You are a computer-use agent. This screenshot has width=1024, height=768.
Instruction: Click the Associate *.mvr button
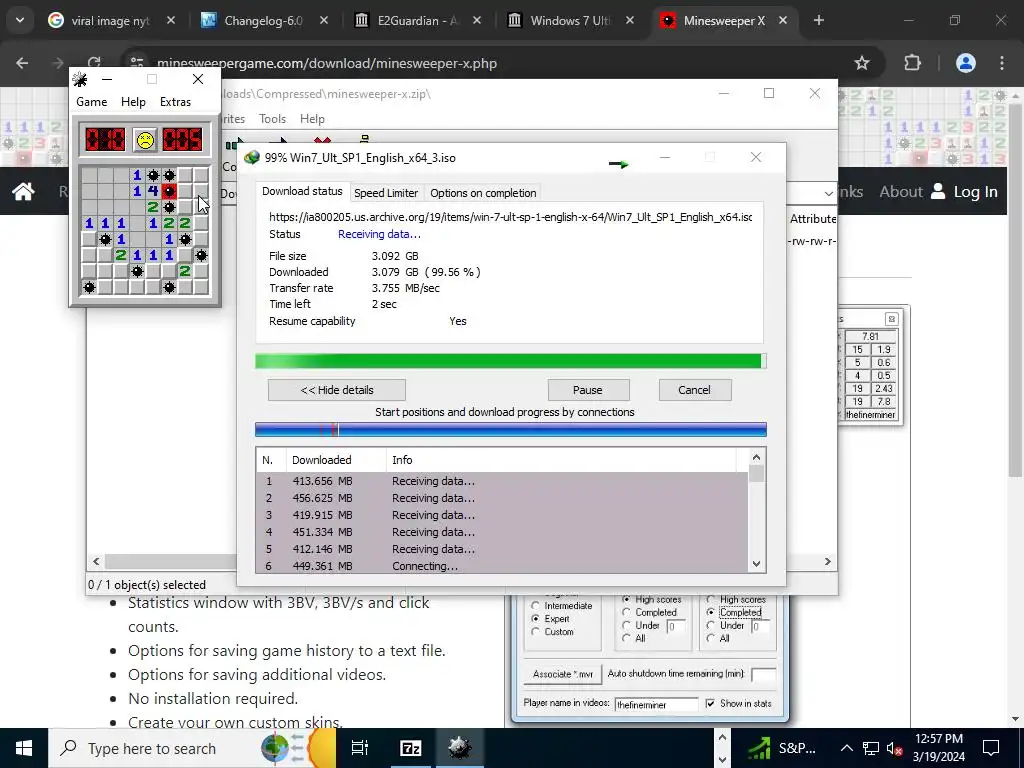[563, 674]
